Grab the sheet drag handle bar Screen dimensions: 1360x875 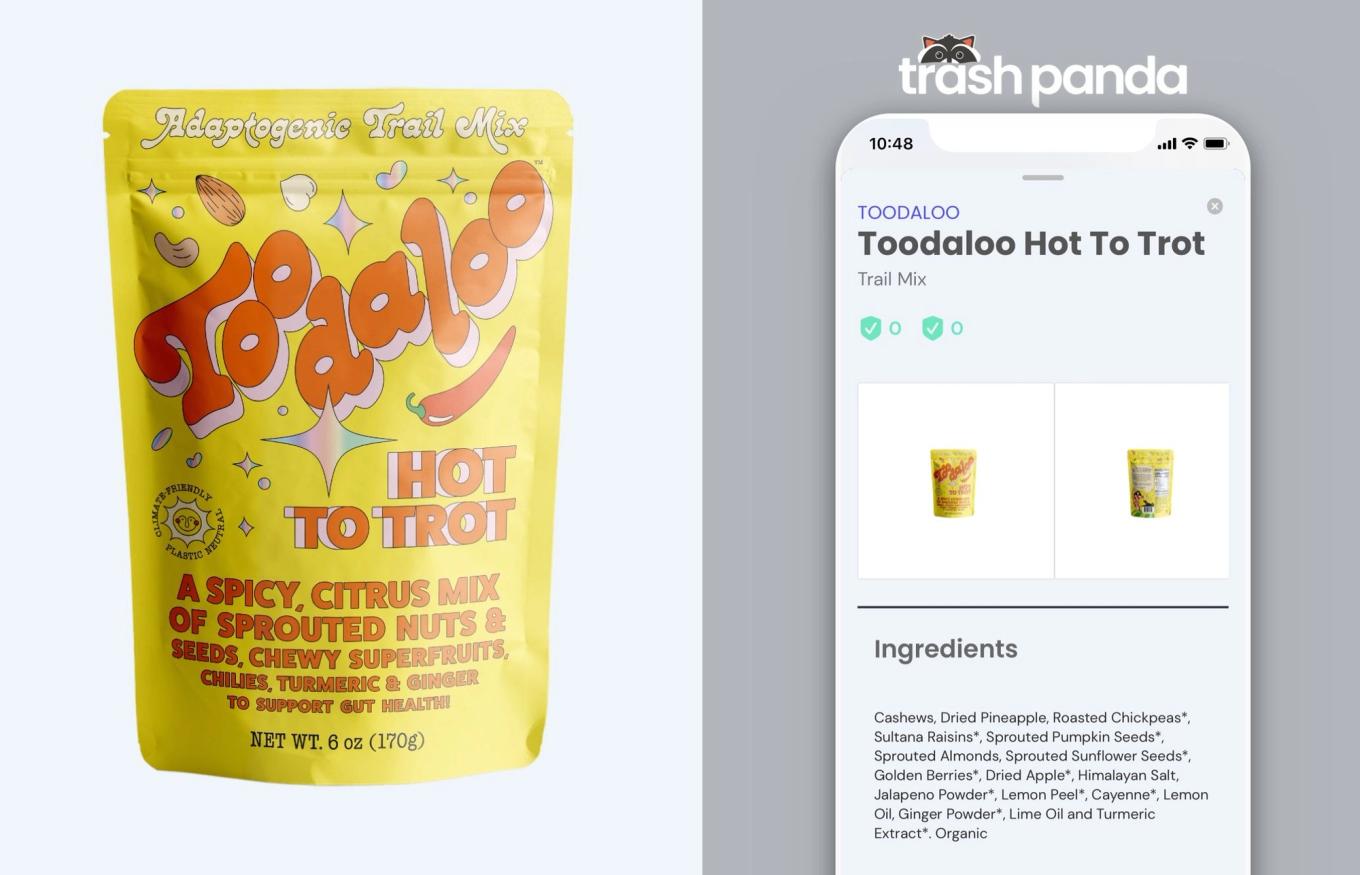[1043, 178]
